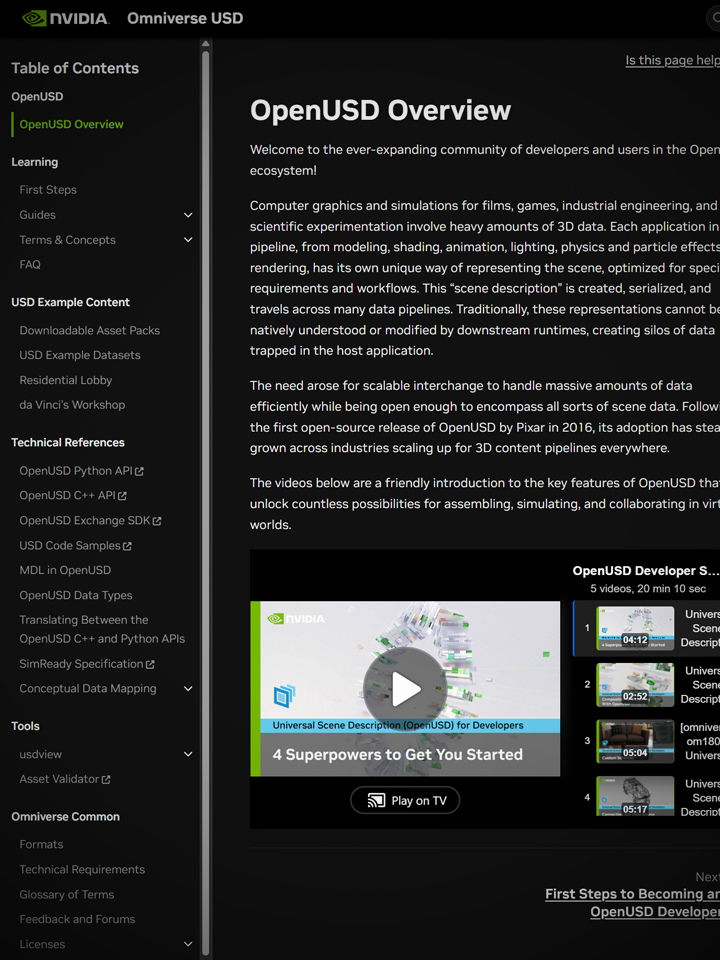Image resolution: width=720 pixels, height=960 pixels.
Task: Click Play on TV button
Action: pos(405,800)
